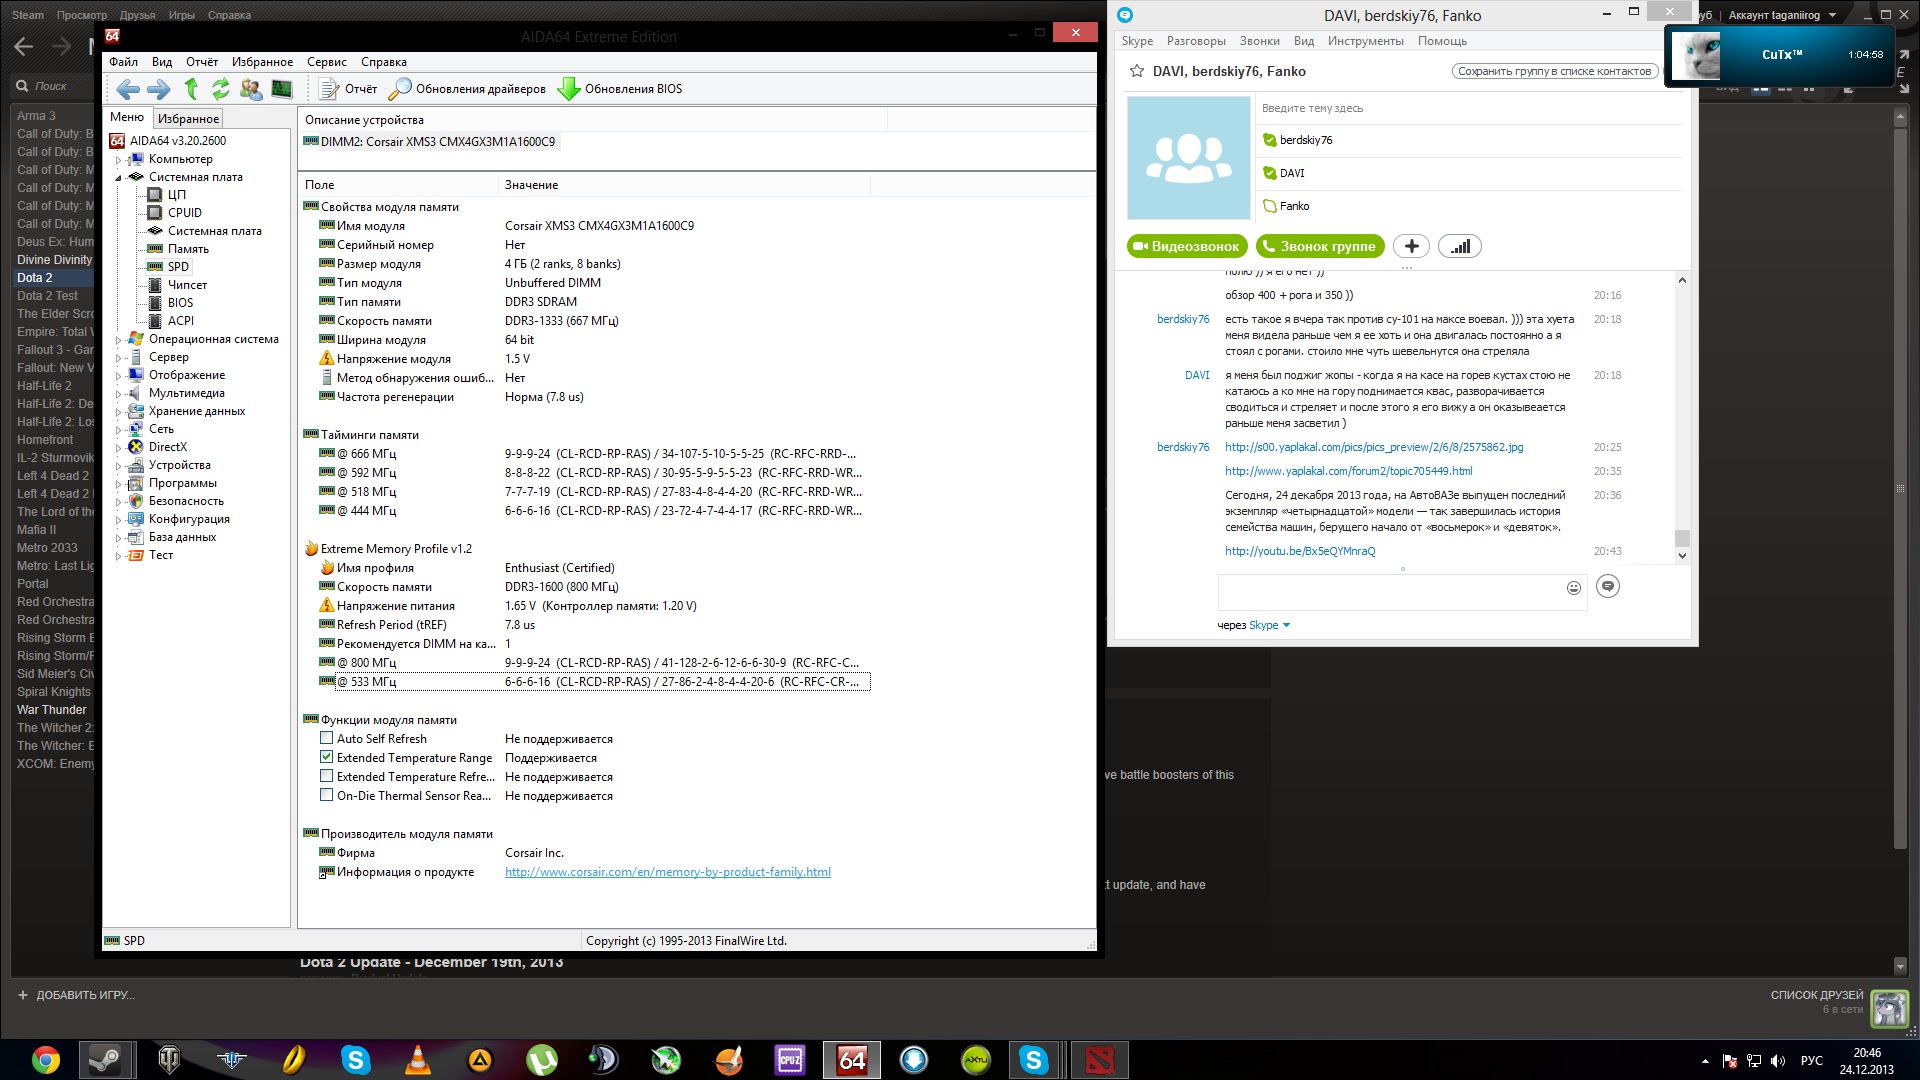Click Обновления BIOS in the toolbar

(x=620, y=89)
